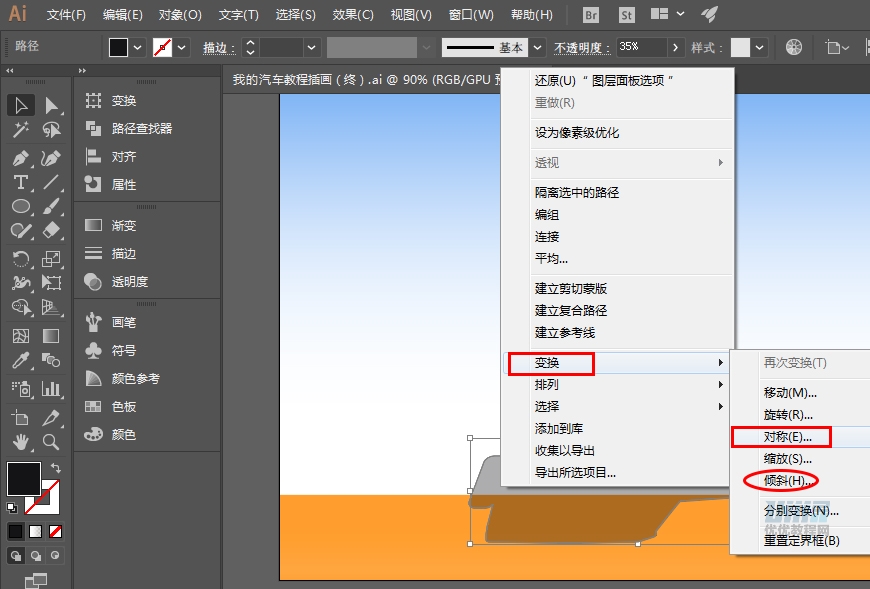Open the stroke weight dropdown

click(x=311, y=46)
